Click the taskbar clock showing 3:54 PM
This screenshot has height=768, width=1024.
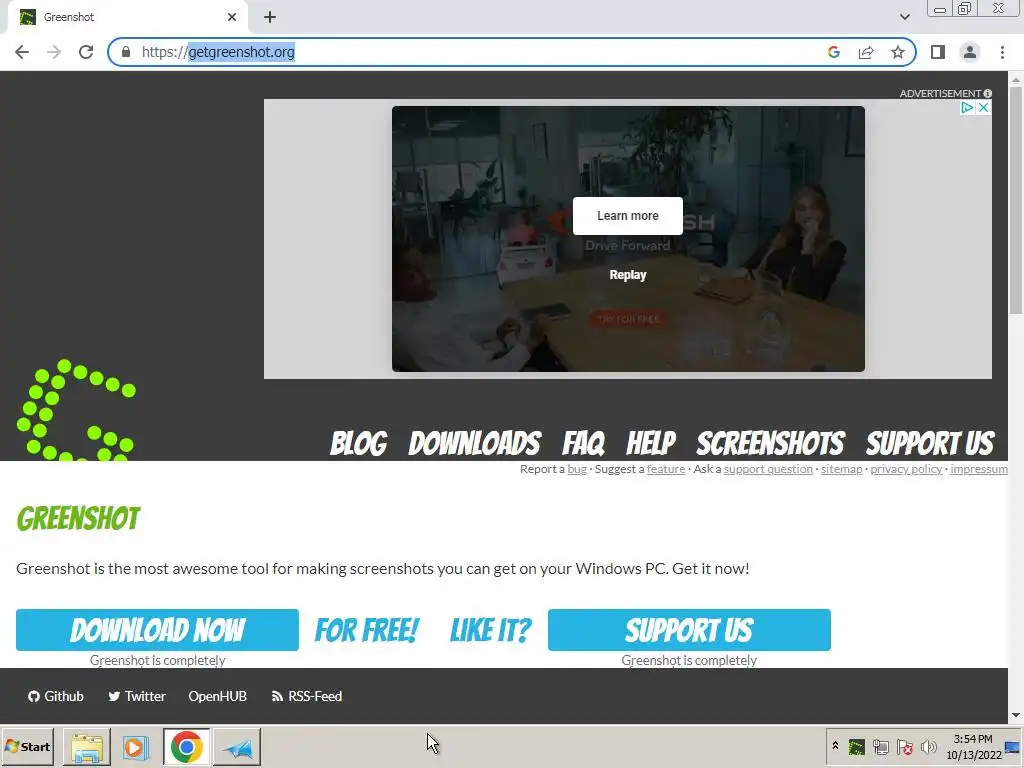tap(973, 746)
